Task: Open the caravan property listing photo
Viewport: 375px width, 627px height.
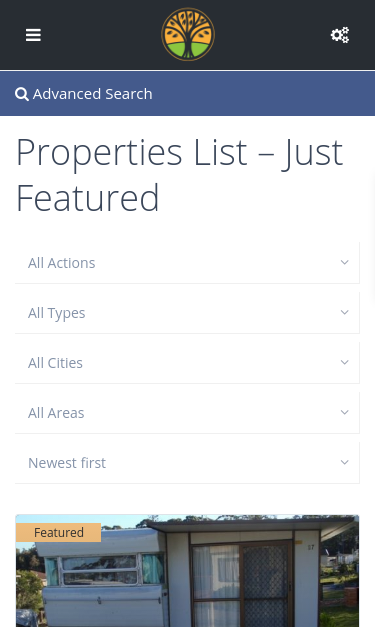Action: (188, 571)
